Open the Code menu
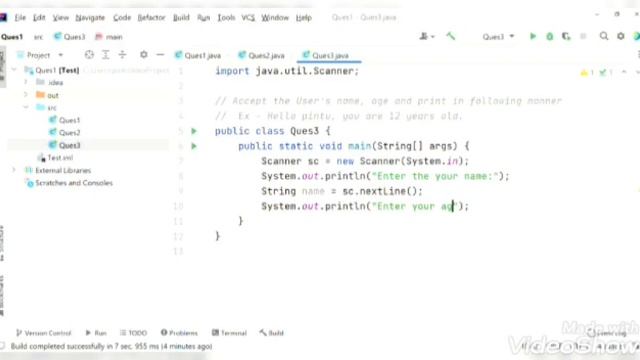The width and height of the screenshot is (640, 360). point(122,18)
